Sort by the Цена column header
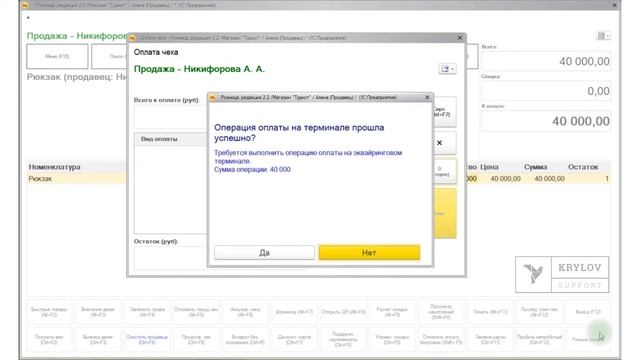This screenshot has height=360, width=640. (489, 167)
